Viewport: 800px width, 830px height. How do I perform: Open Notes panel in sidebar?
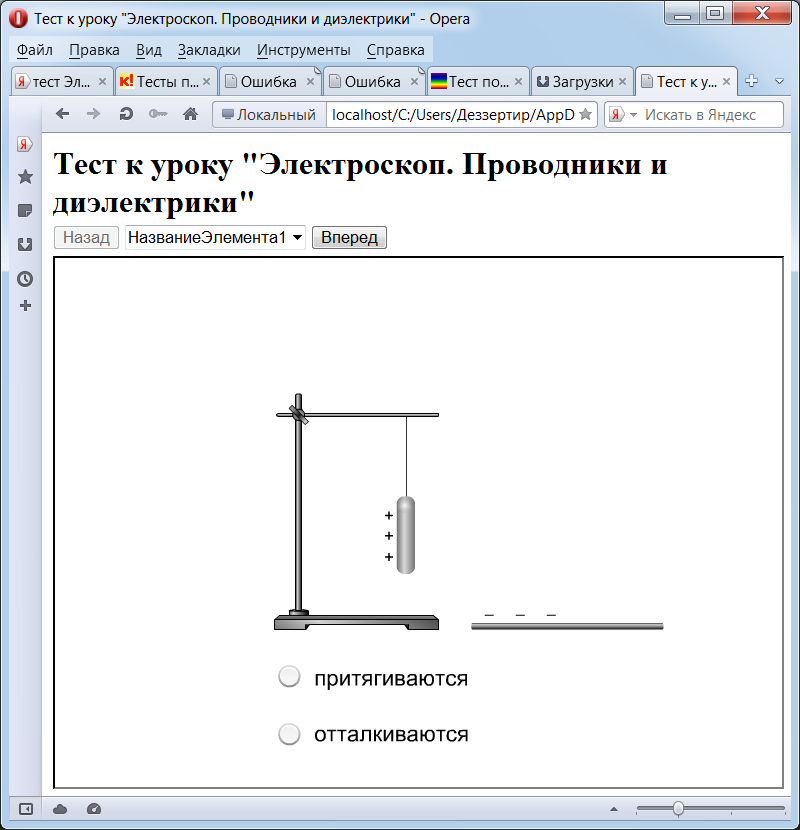pos(25,211)
